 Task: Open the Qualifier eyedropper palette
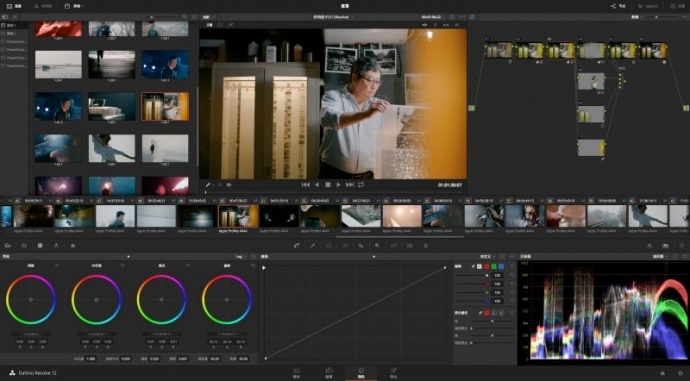[313, 245]
